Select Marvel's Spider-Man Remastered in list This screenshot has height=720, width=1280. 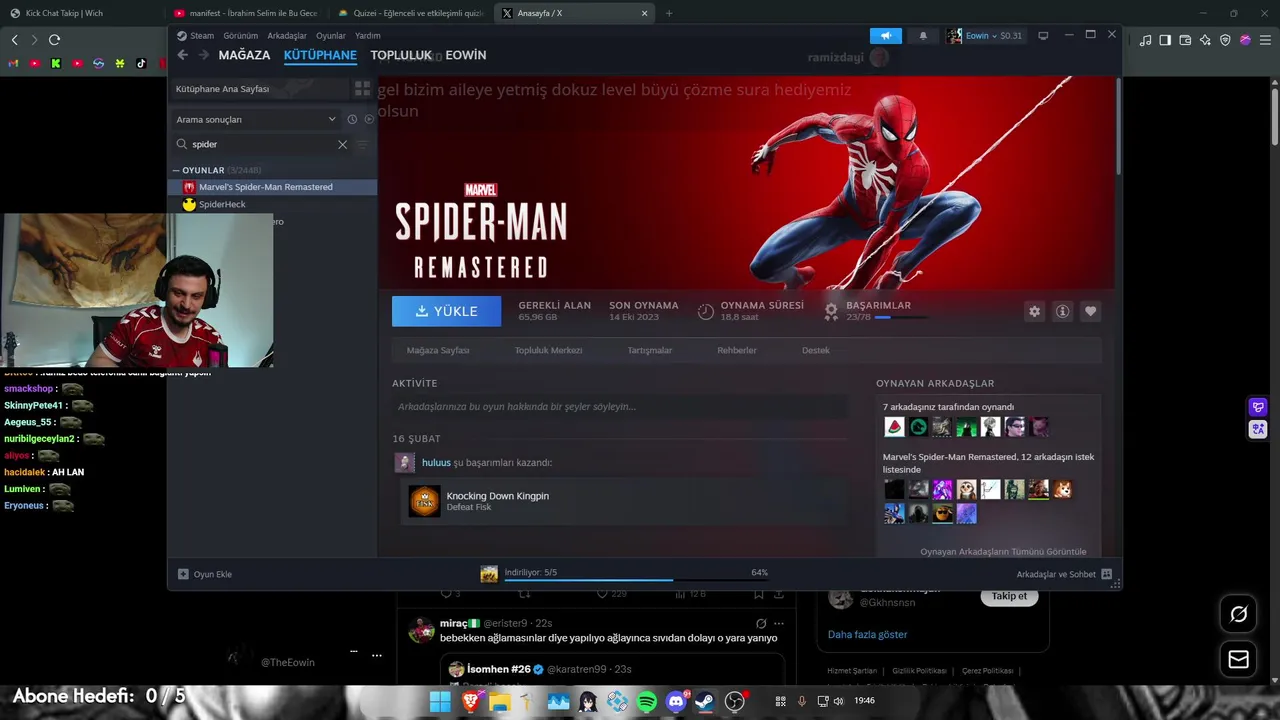click(x=272, y=187)
